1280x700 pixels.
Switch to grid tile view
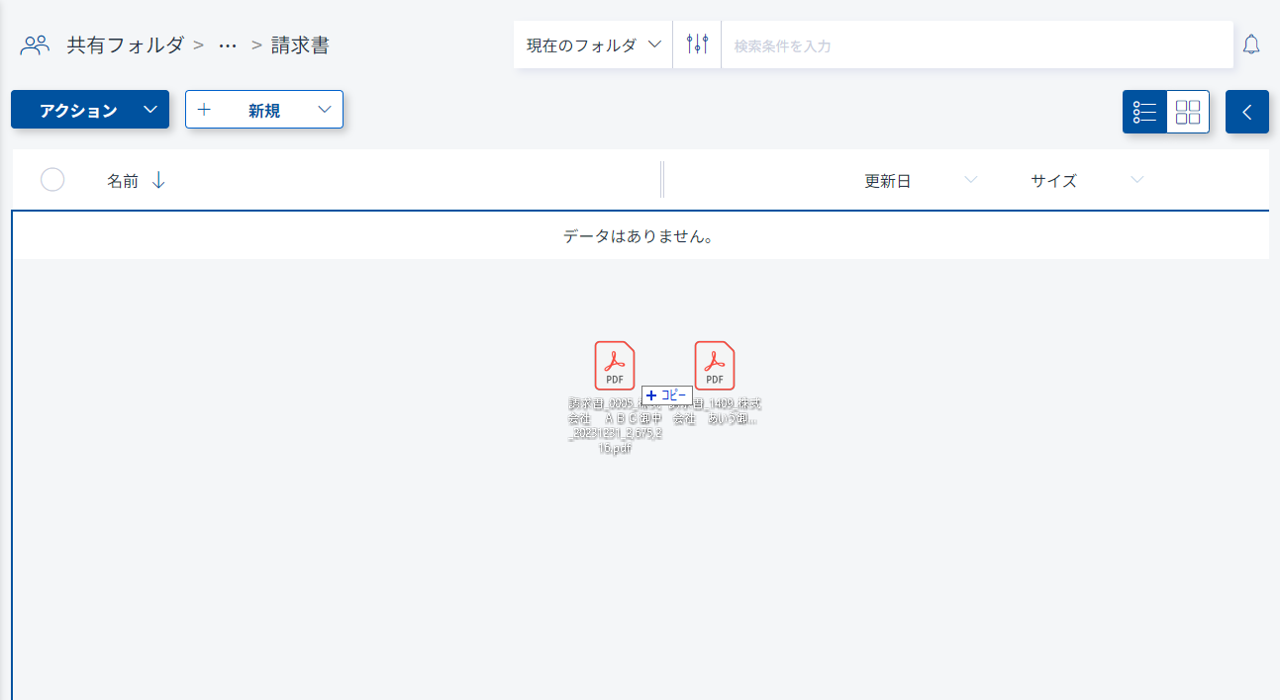tap(1188, 112)
